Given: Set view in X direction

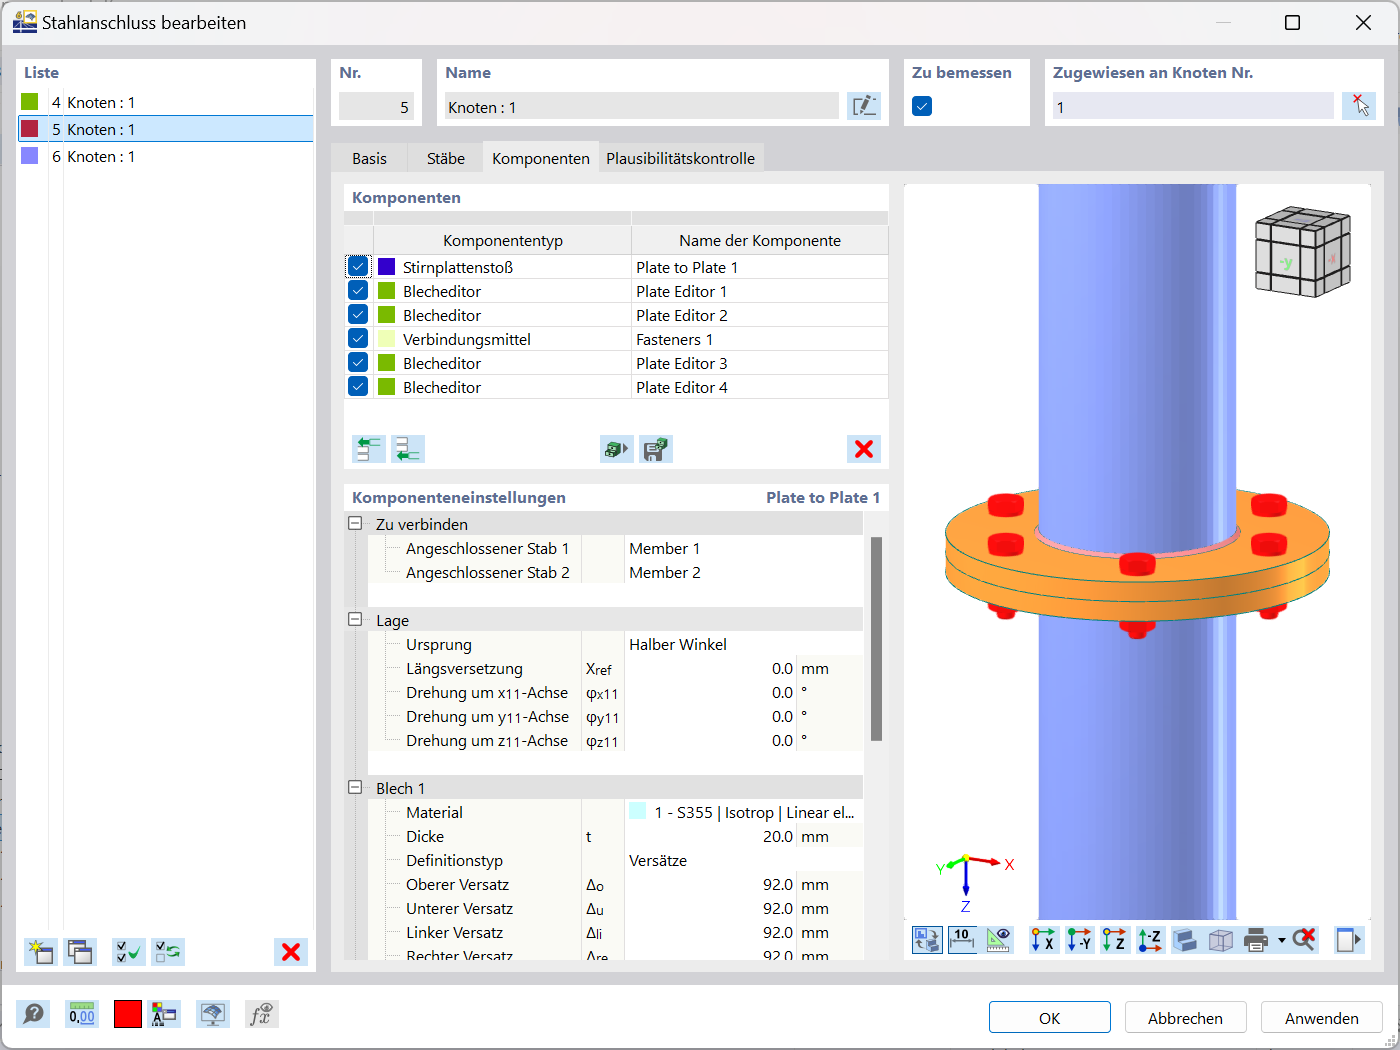Looking at the screenshot, I should [x=1043, y=940].
